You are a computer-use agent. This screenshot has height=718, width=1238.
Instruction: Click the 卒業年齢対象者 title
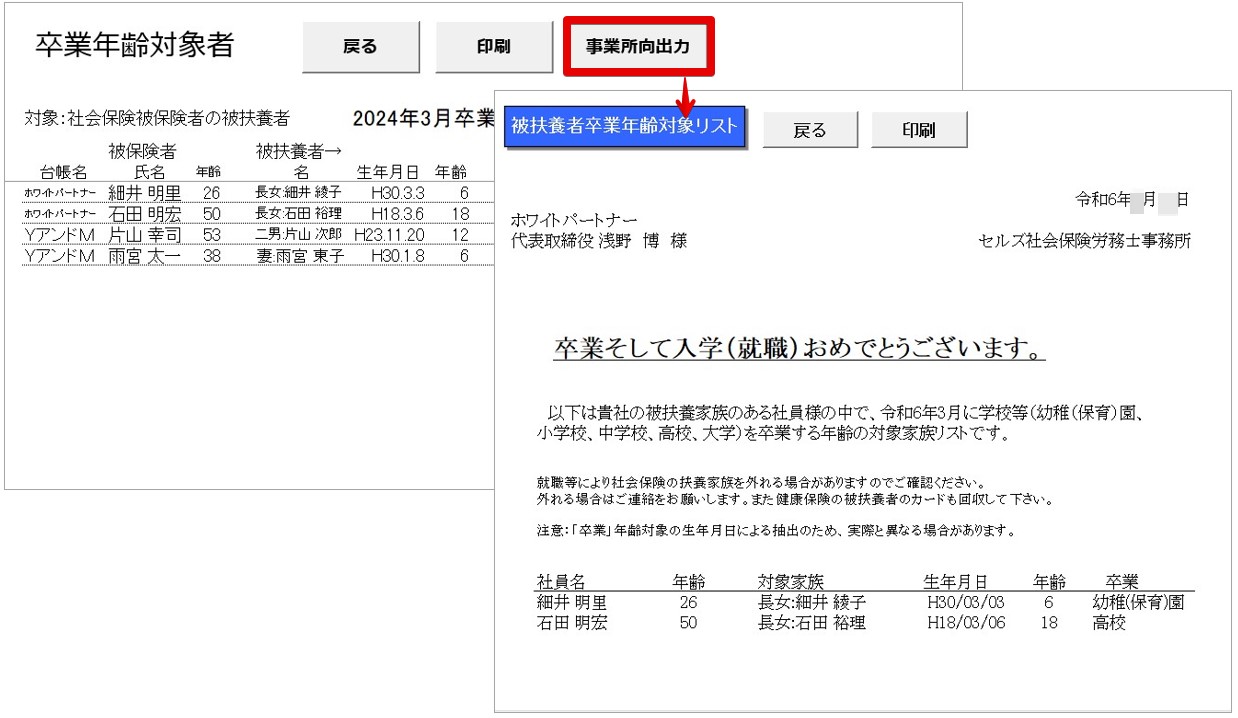(x=135, y=45)
